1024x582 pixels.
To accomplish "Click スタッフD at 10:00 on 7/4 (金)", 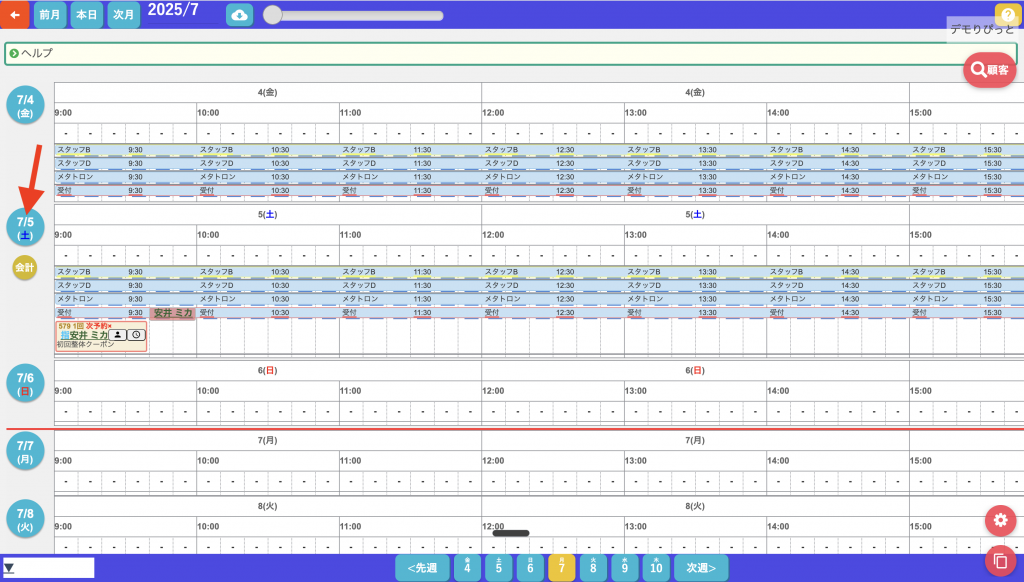I will [x=216, y=163].
